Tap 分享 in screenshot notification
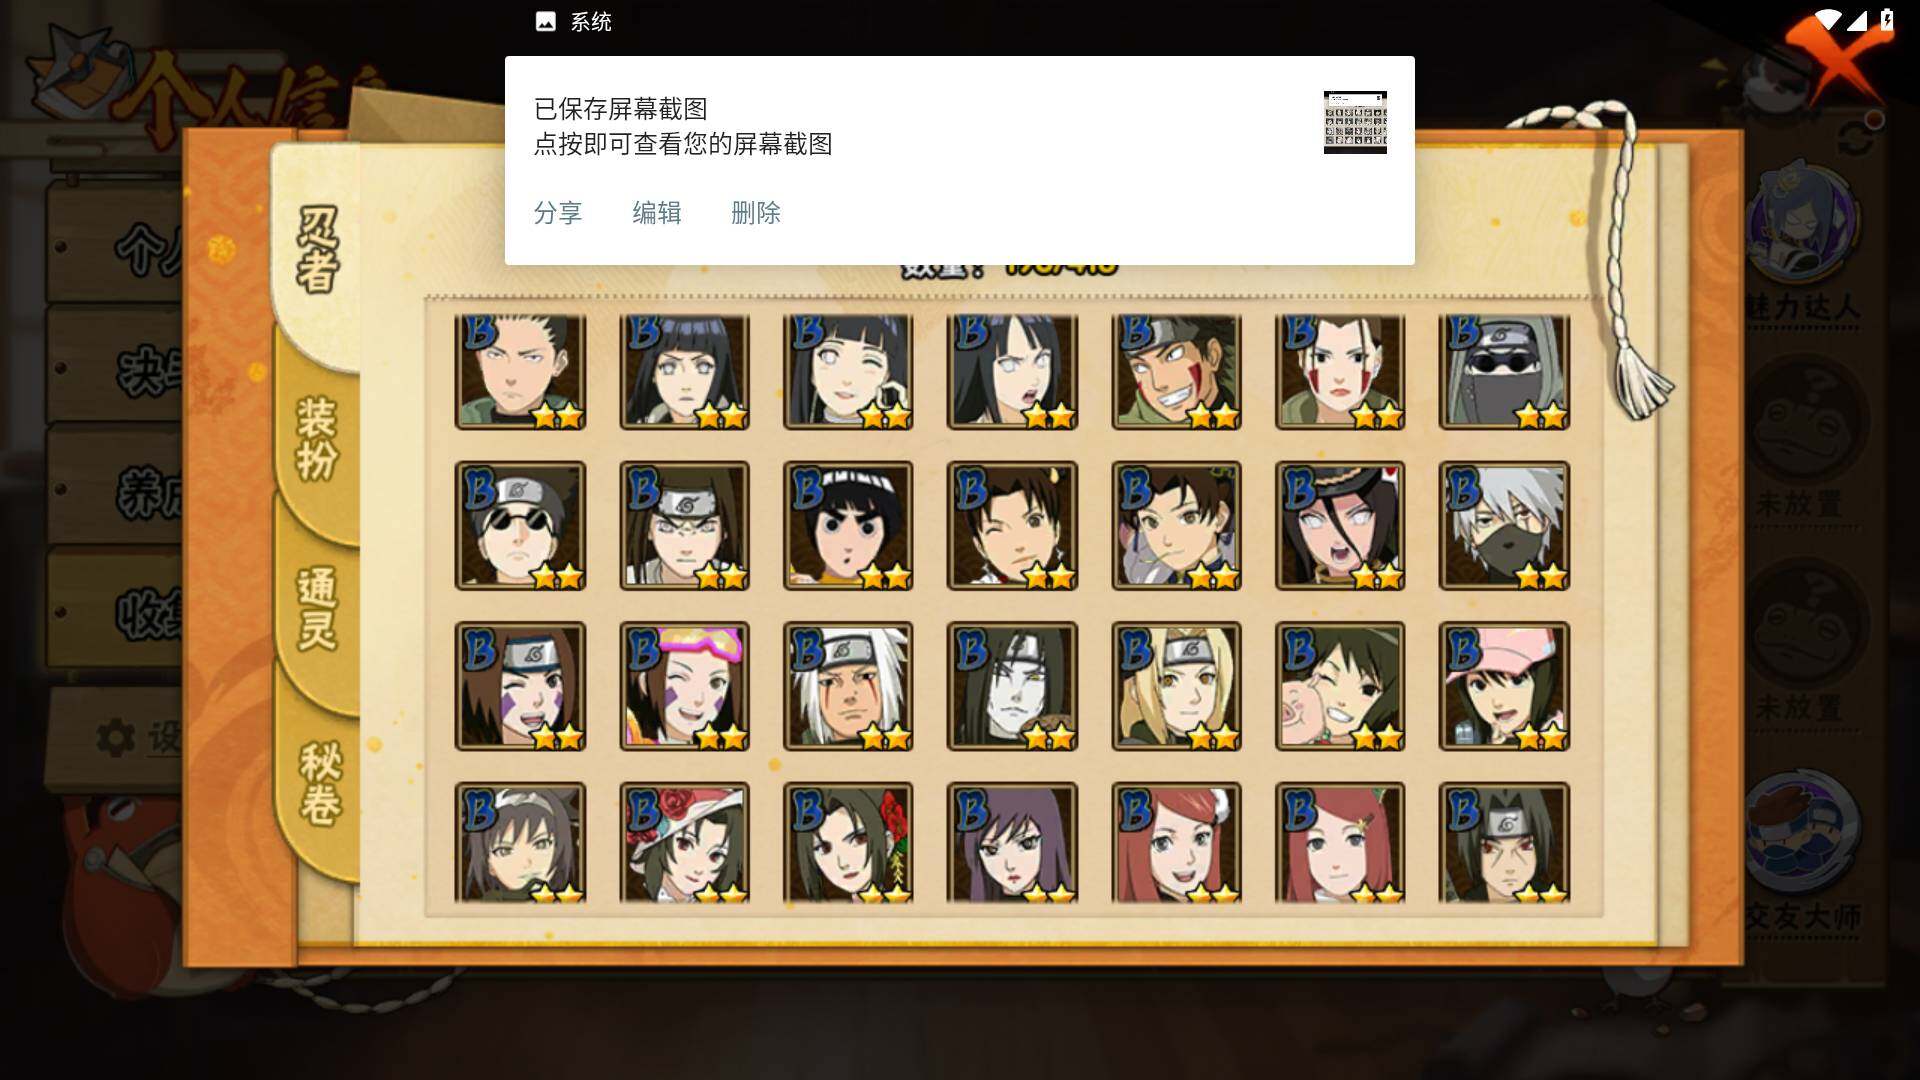The width and height of the screenshot is (1920, 1080). pos(558,213)
